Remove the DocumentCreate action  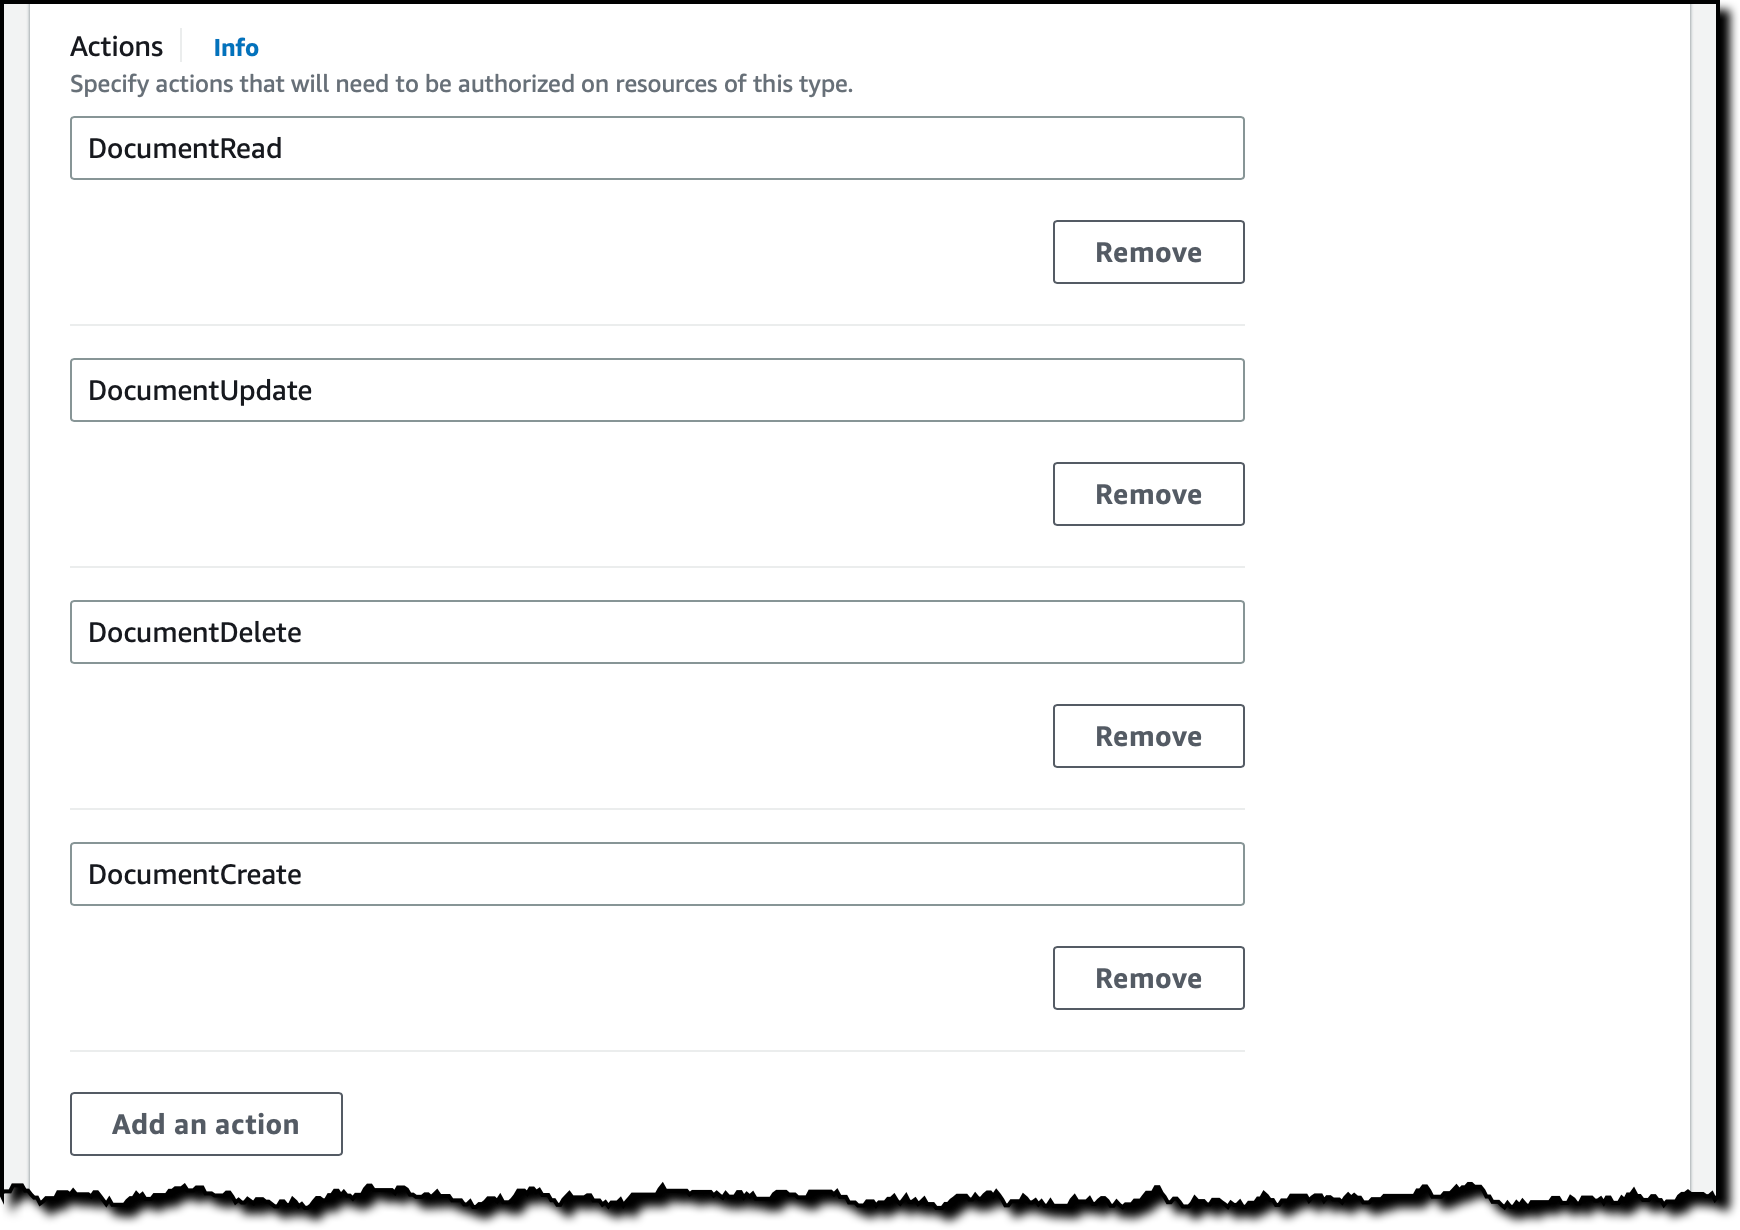pos(1148,978)
